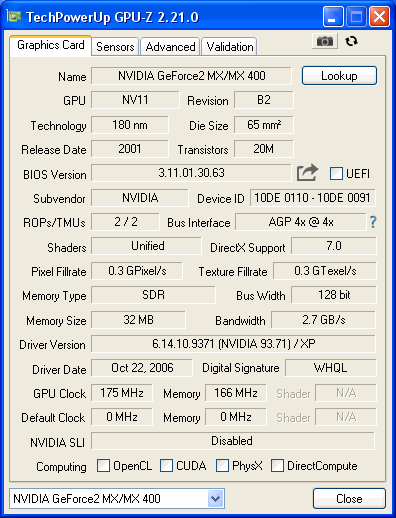Screen dimensions: 396x518
Task: Toggle the OpenCL checkbox
Action: click(x=103, y=466)
